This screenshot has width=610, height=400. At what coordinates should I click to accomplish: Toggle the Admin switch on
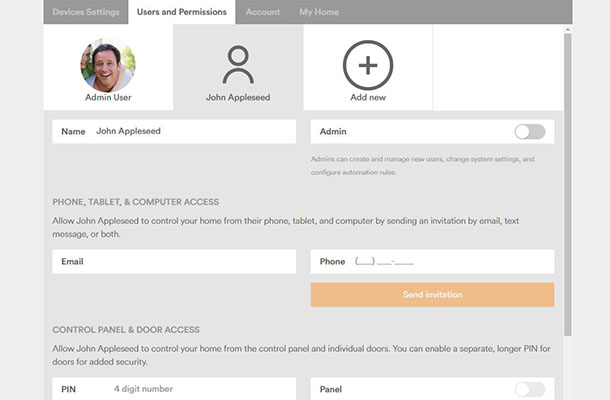pyautogui.click(x=529, y=132)
